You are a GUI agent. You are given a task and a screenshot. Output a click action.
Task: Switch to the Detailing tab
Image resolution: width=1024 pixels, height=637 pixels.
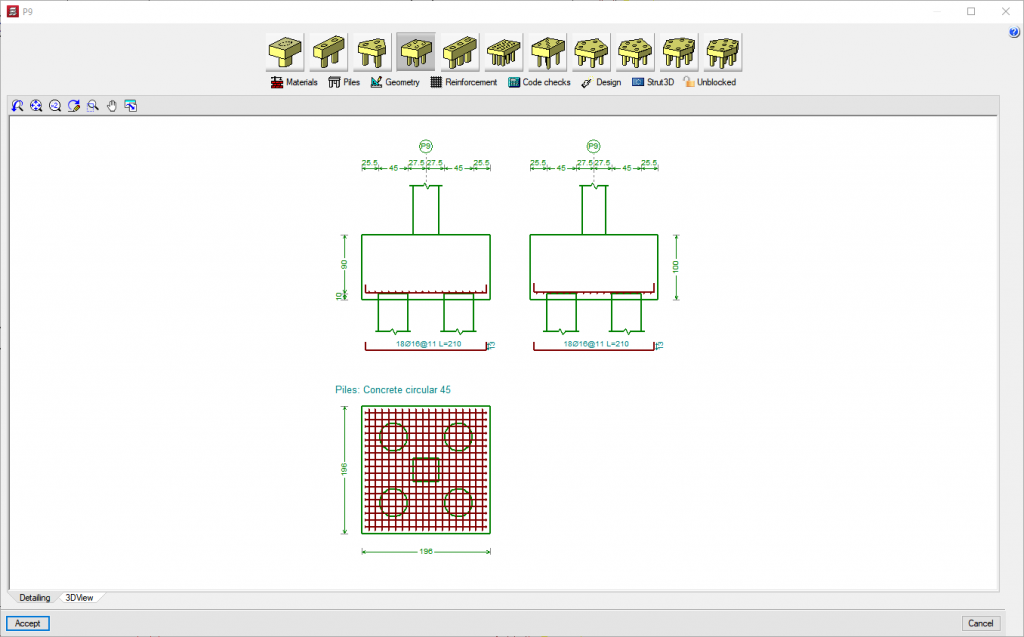35,598
